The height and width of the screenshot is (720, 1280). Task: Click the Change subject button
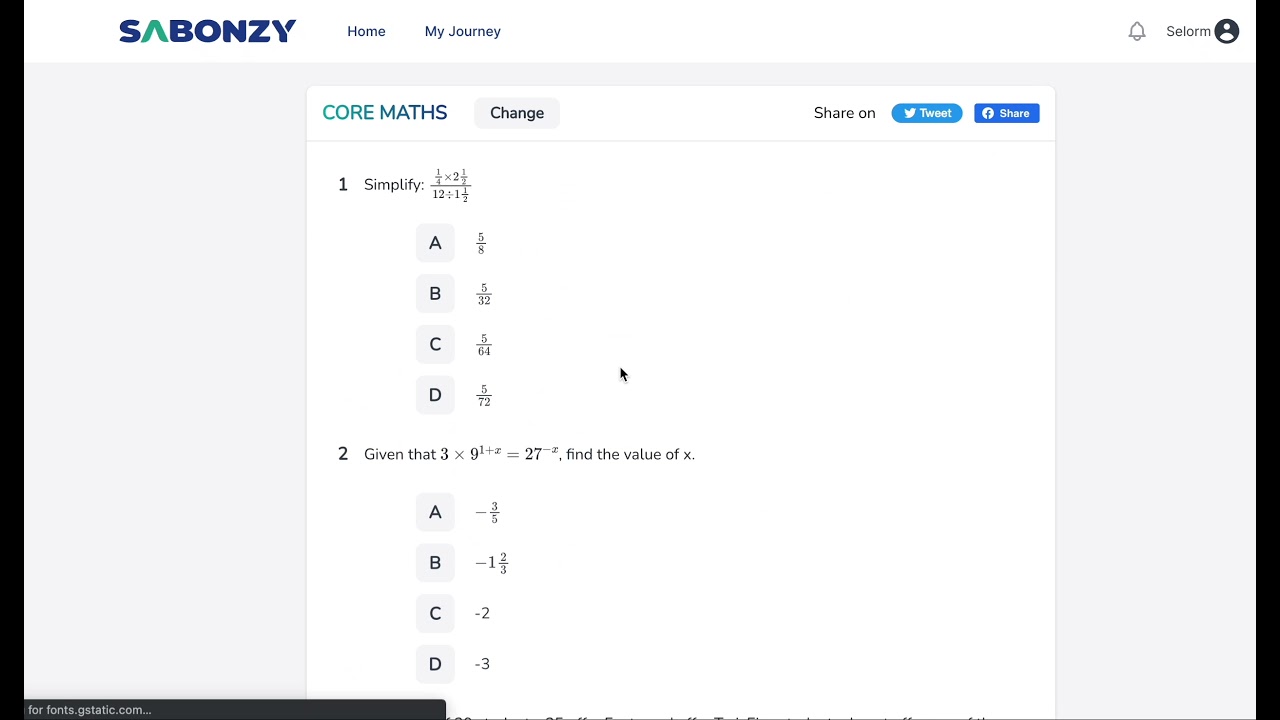click(x=517, y=113)
